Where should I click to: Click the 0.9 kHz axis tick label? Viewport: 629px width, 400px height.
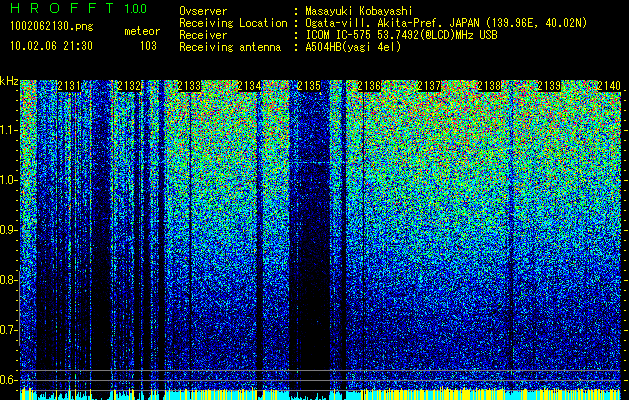tap(9, 230)
